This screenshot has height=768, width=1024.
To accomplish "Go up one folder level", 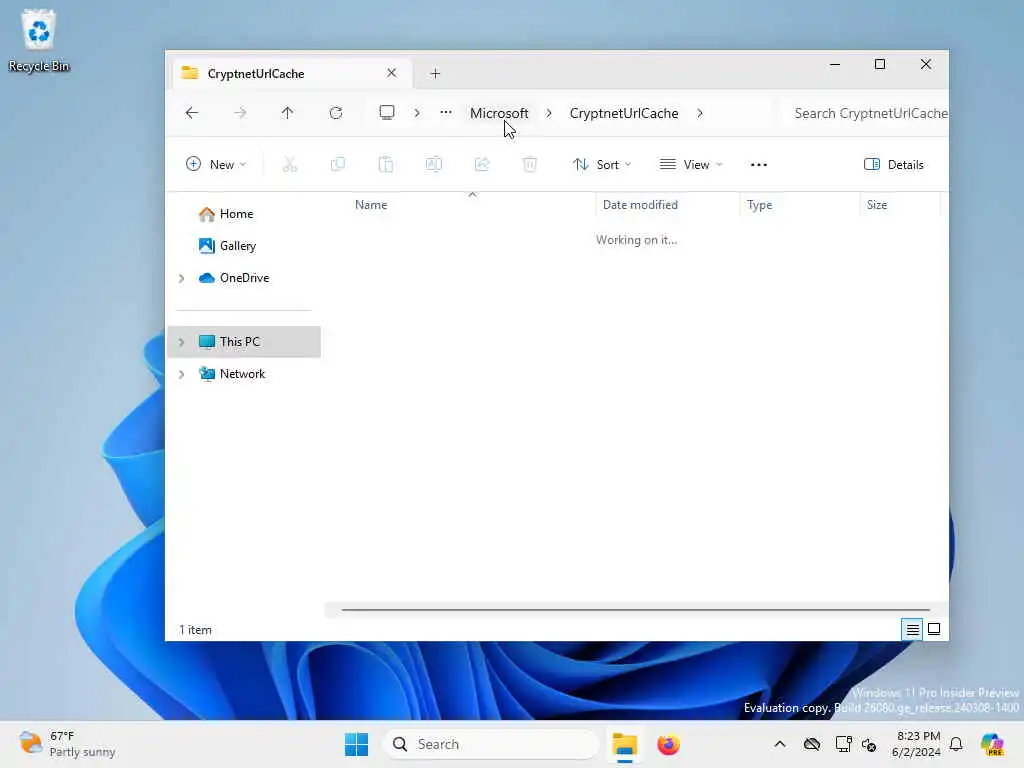I will pos(287,113).
